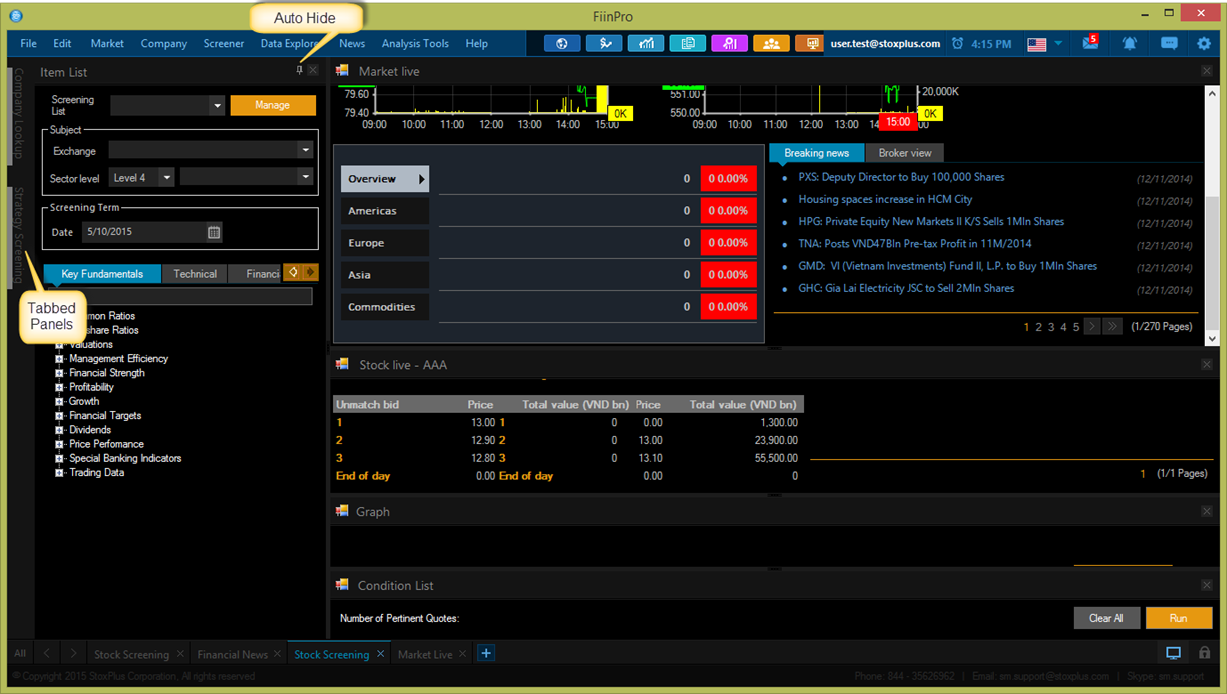1227x694 pixels.
Task: Click the US flag language icon
Action: coord(1036,44)
